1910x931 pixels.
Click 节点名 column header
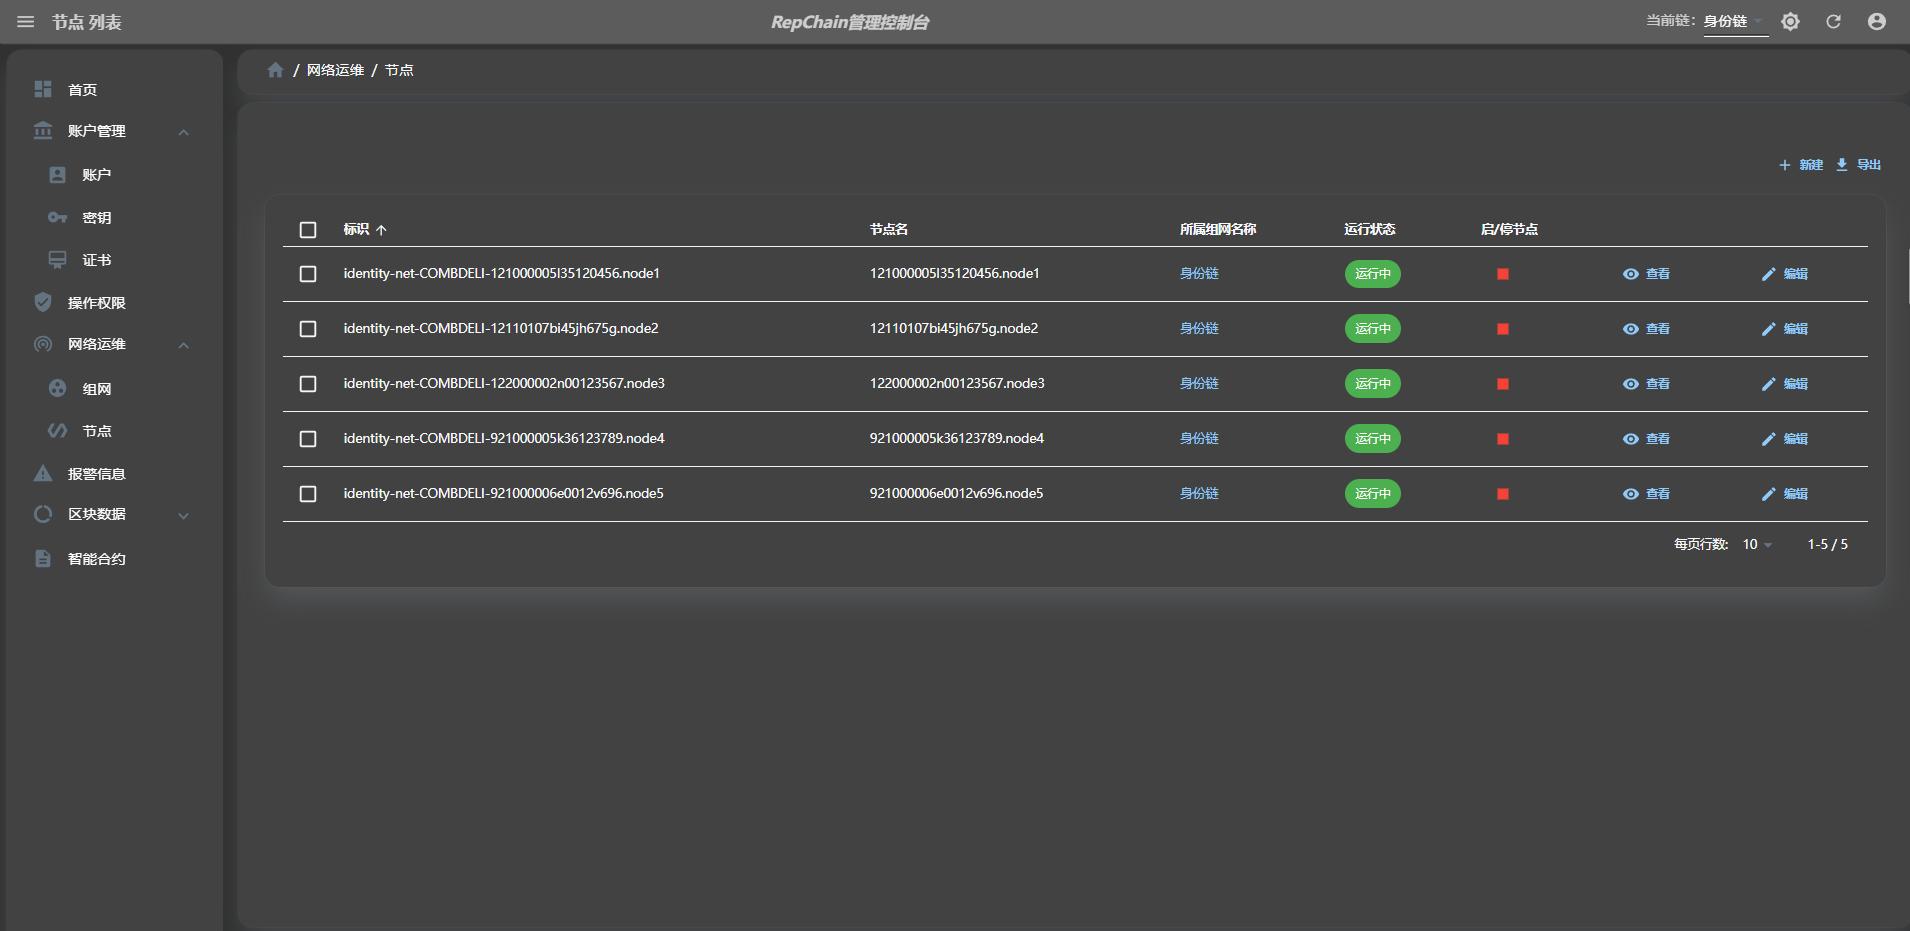tap(889, 229)
